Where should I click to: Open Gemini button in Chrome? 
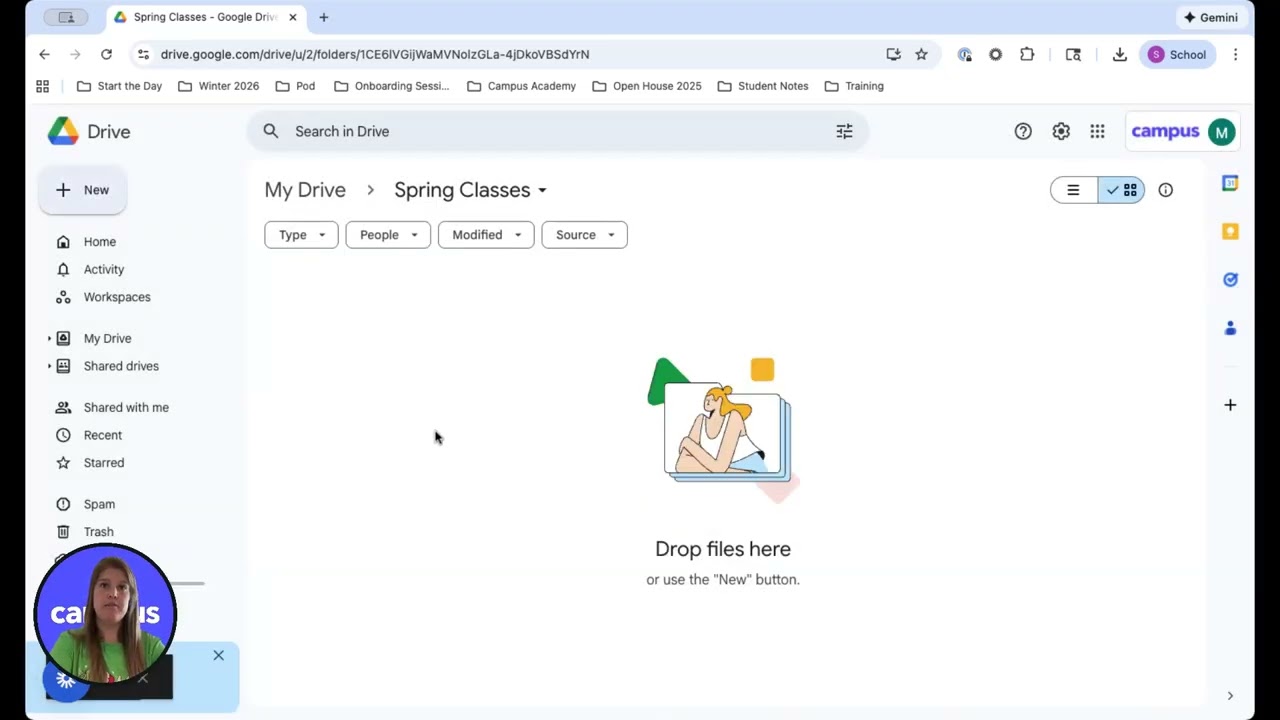point(1211,17)
